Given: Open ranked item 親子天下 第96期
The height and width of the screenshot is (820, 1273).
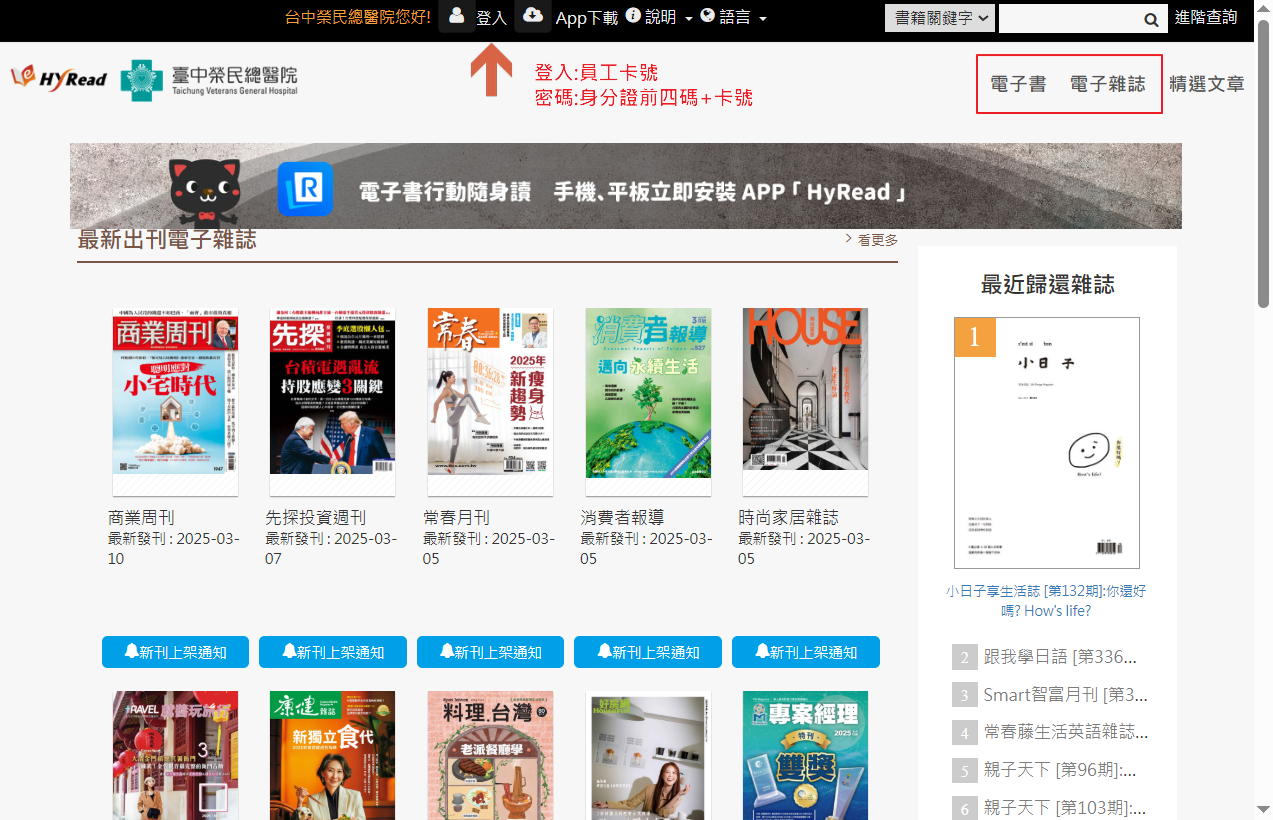Looking at the screenshot, I should 1060,771.
